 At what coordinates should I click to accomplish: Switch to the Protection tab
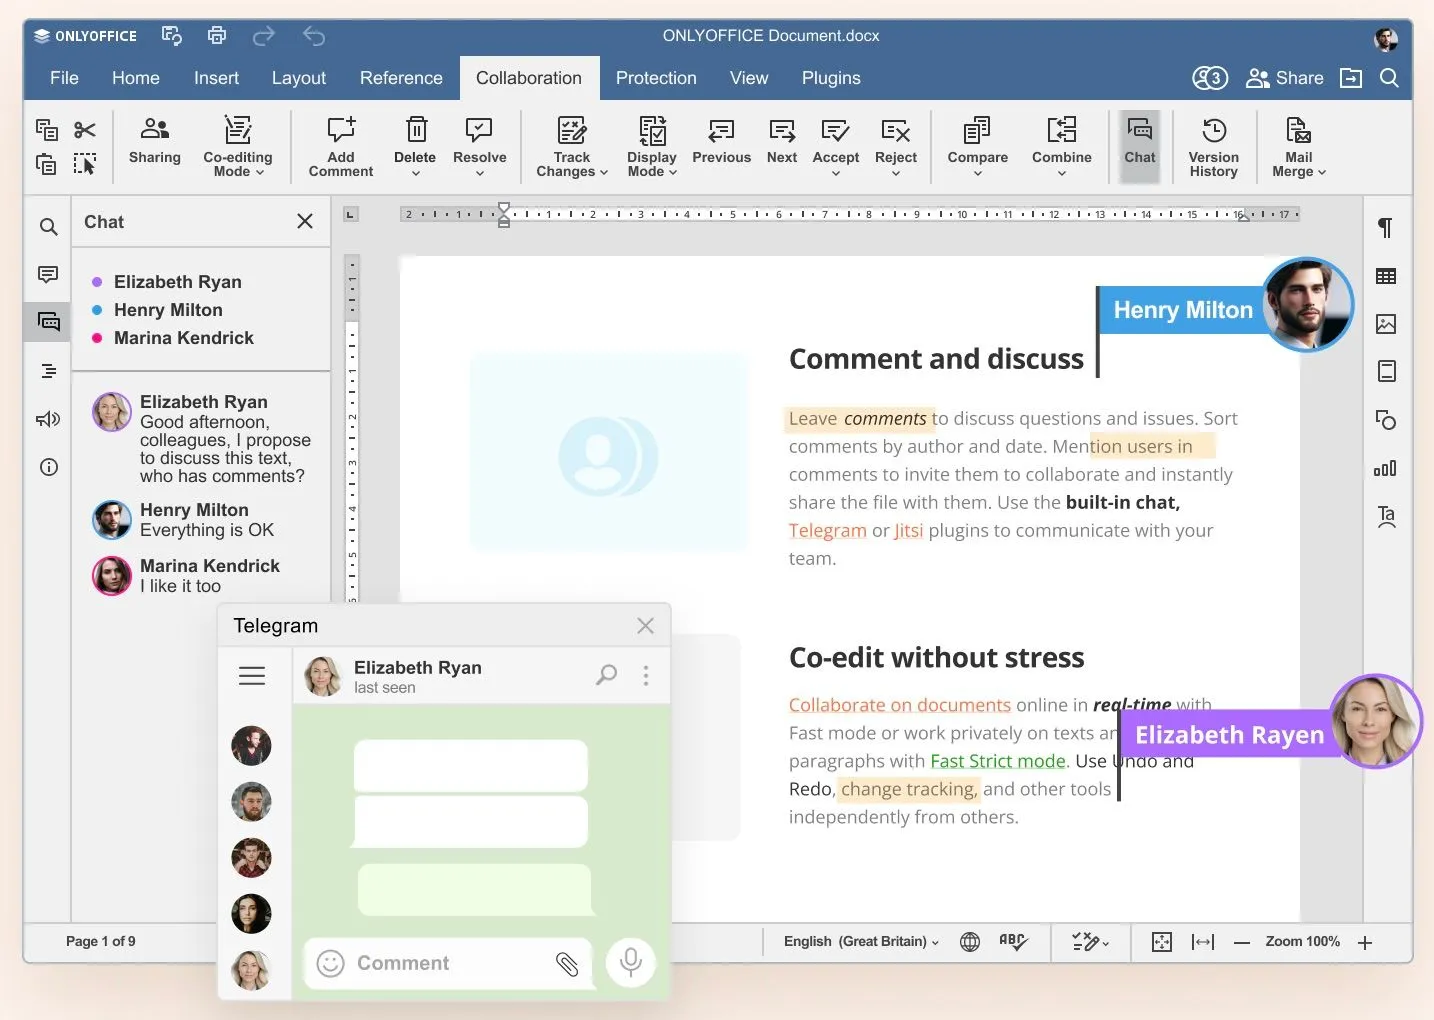[656, 78]
